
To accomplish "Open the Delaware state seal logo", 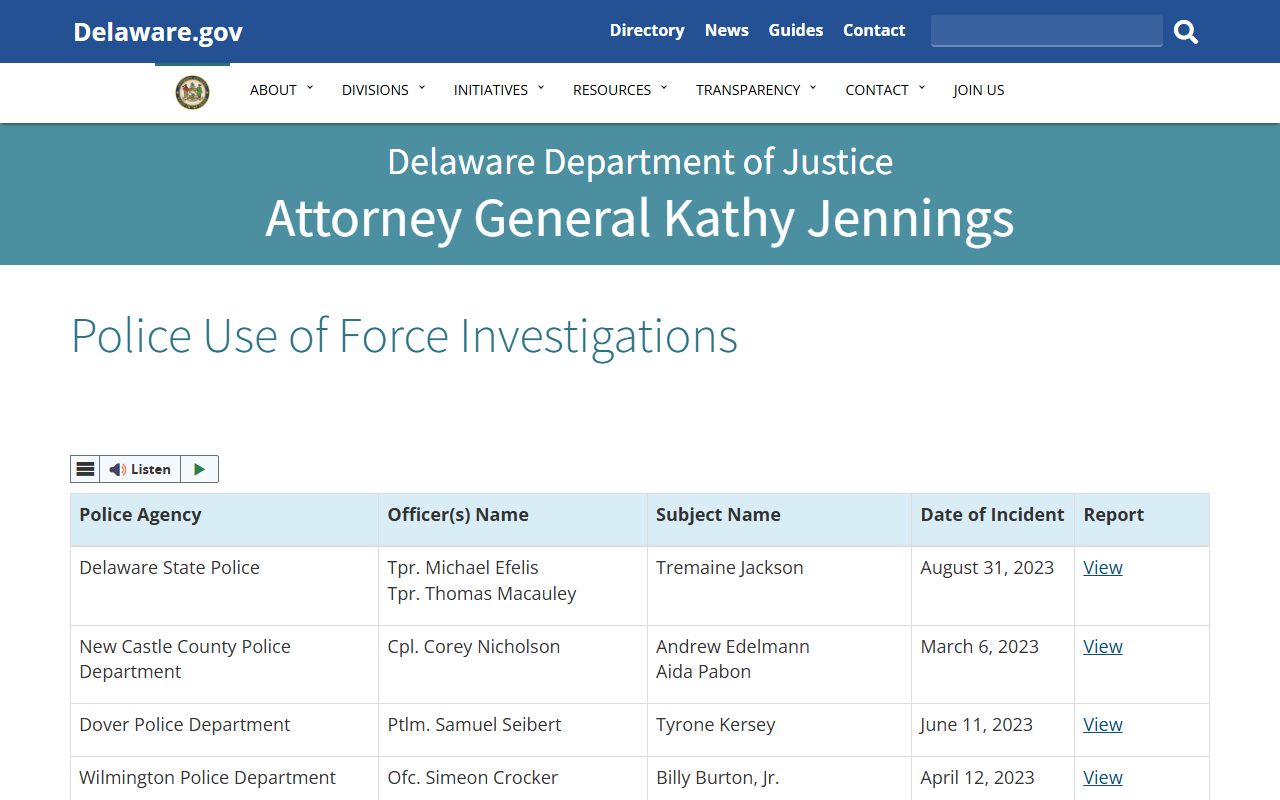I will [x=192, y=92].
